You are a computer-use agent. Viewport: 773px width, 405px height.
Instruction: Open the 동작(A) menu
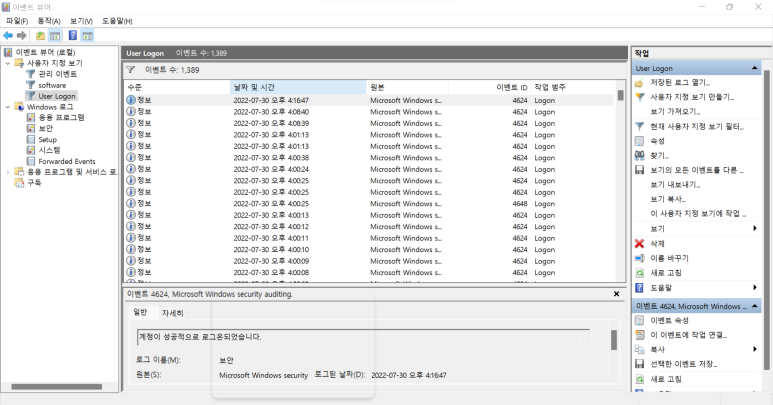49,21
